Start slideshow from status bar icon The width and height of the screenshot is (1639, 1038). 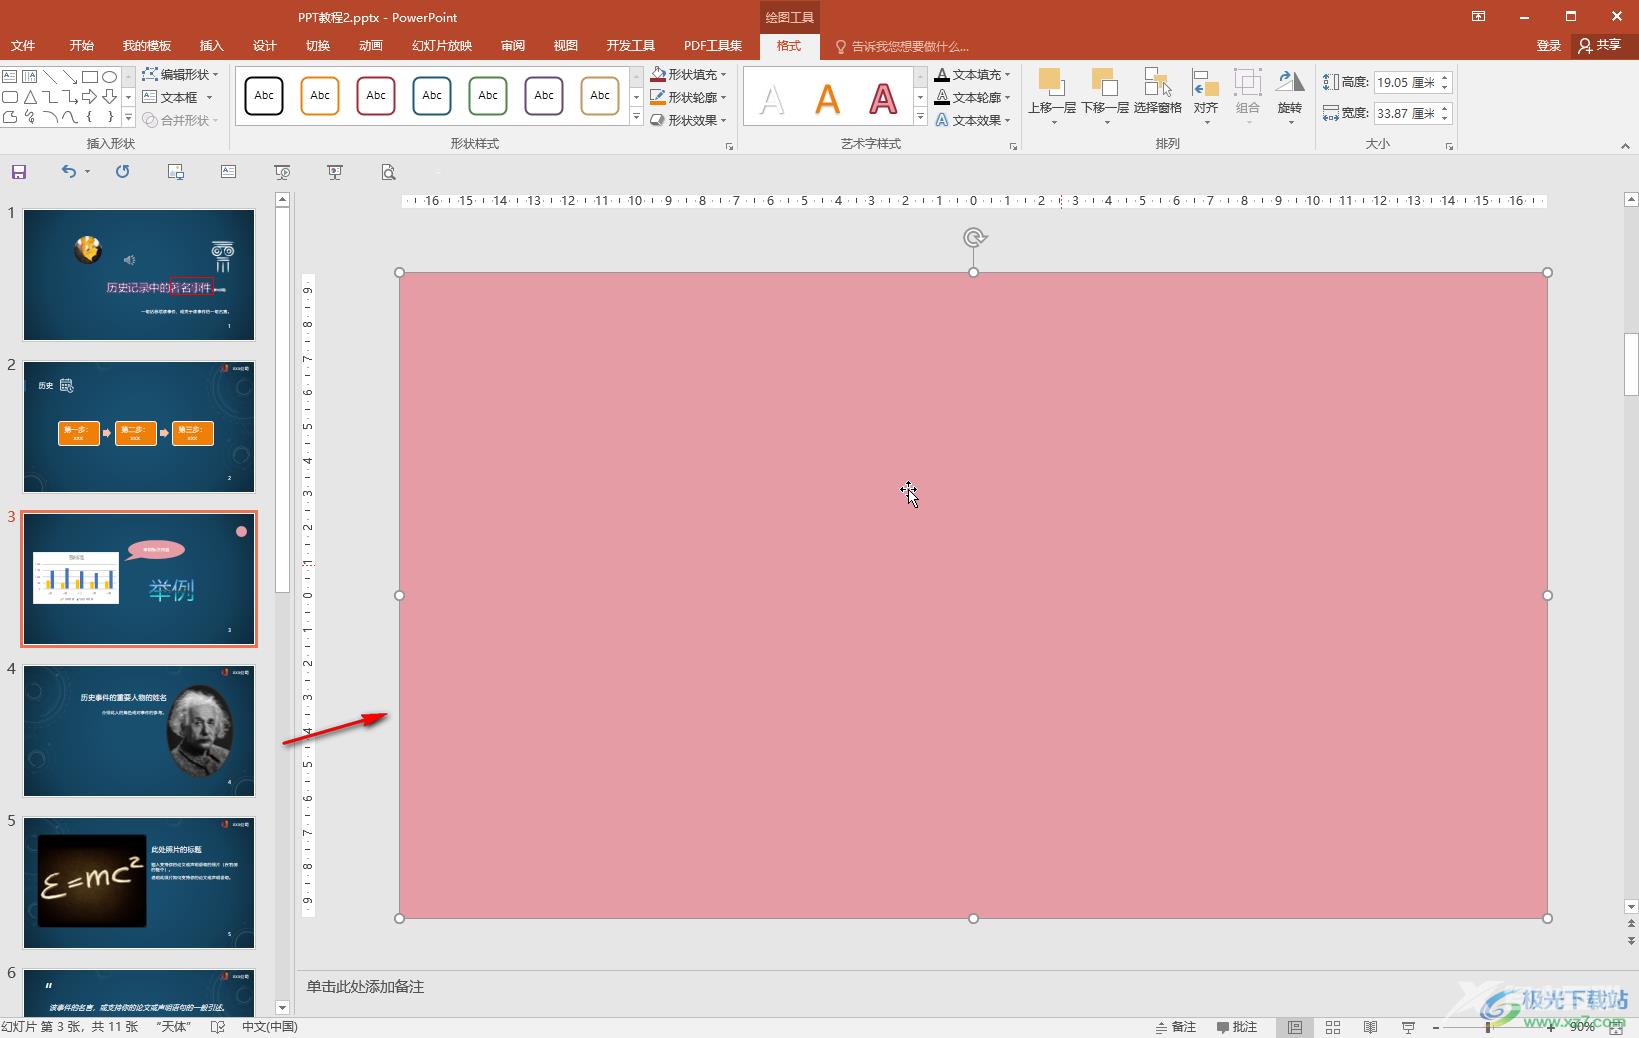coord(1408,1027)
